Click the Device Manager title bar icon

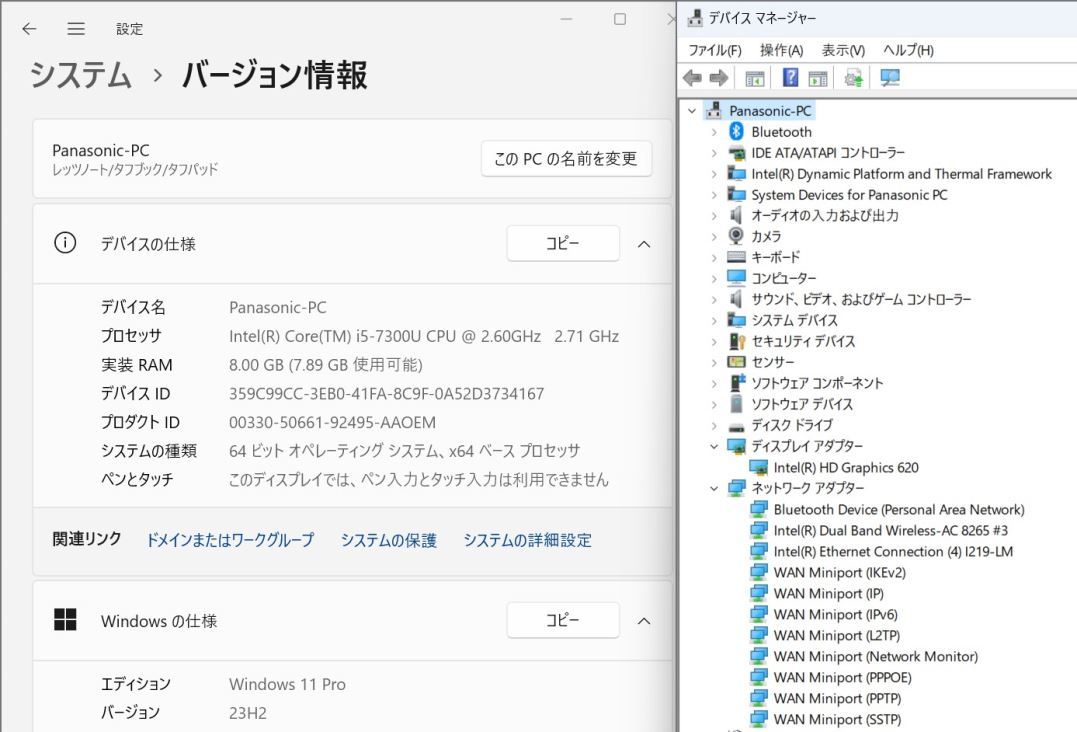click(x=694, y=18)
